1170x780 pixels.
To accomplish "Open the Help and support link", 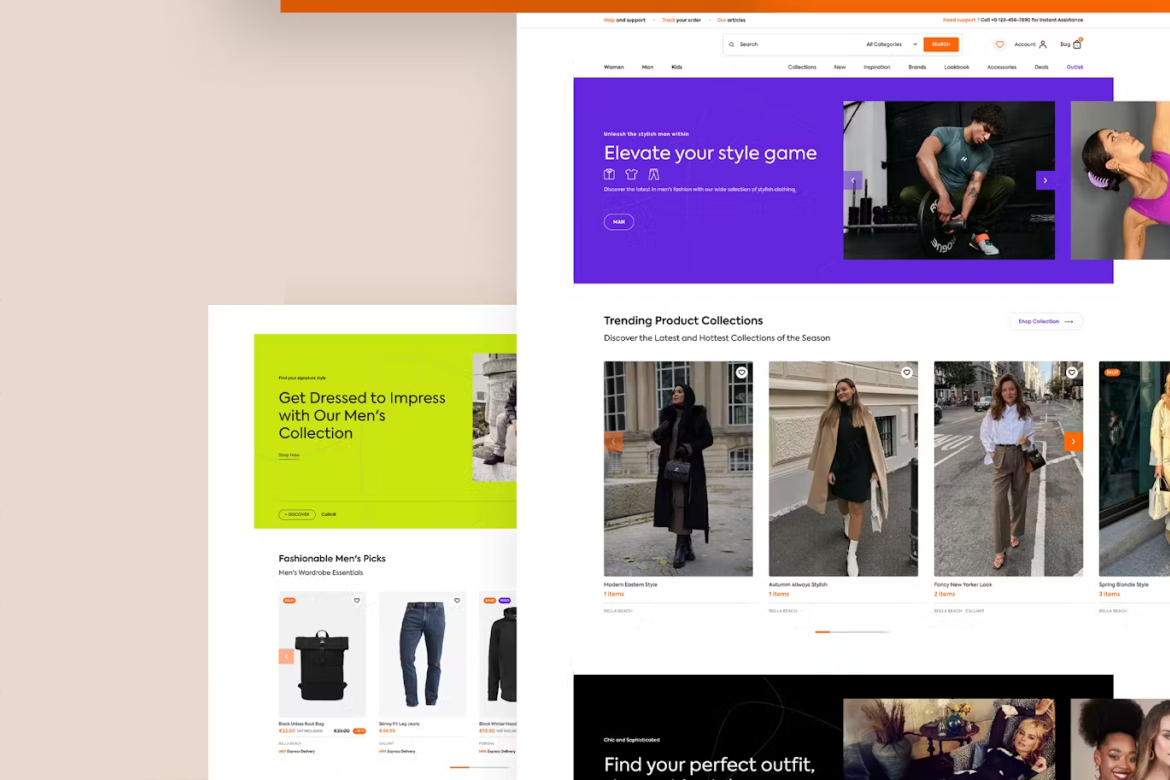I will point(625,20).
